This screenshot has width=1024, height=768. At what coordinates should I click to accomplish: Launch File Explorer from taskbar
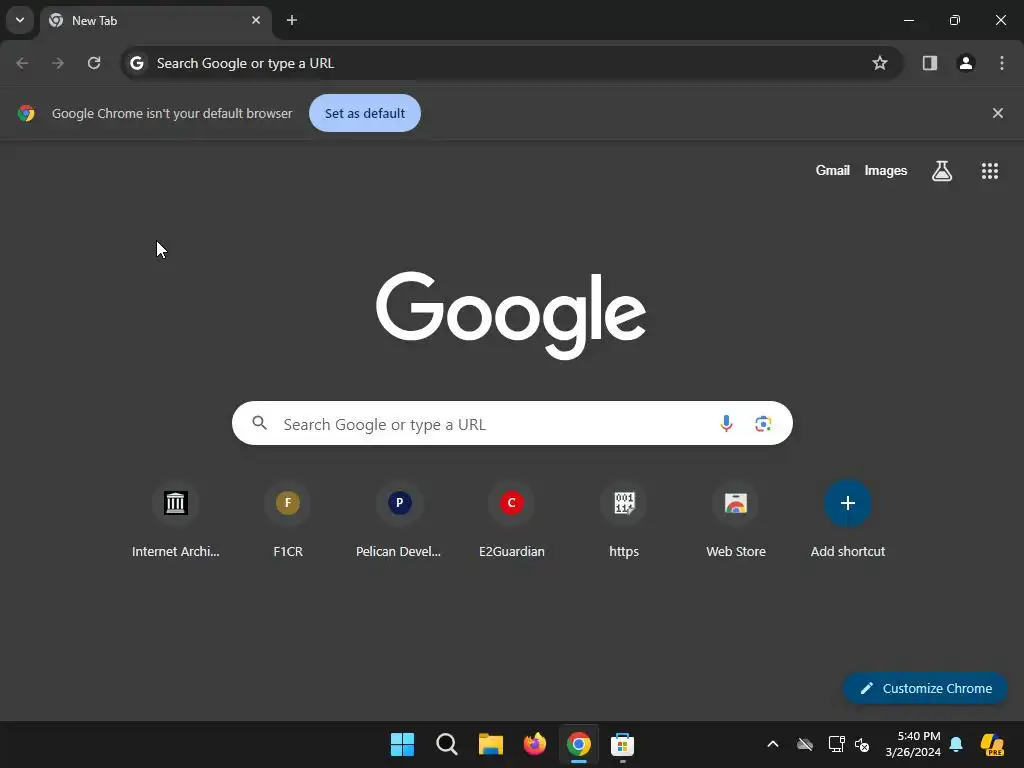tap(490, 744)
